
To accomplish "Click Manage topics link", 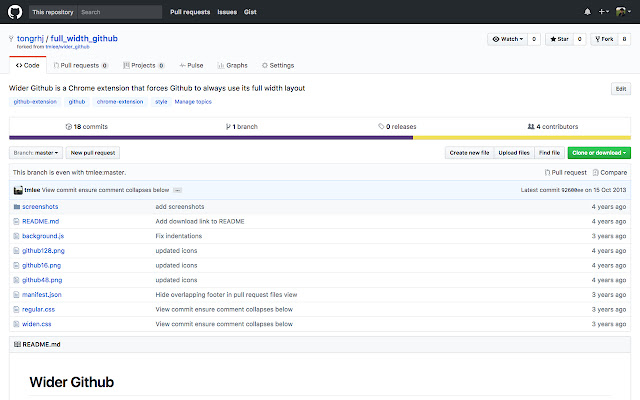I will click(193, 102).
